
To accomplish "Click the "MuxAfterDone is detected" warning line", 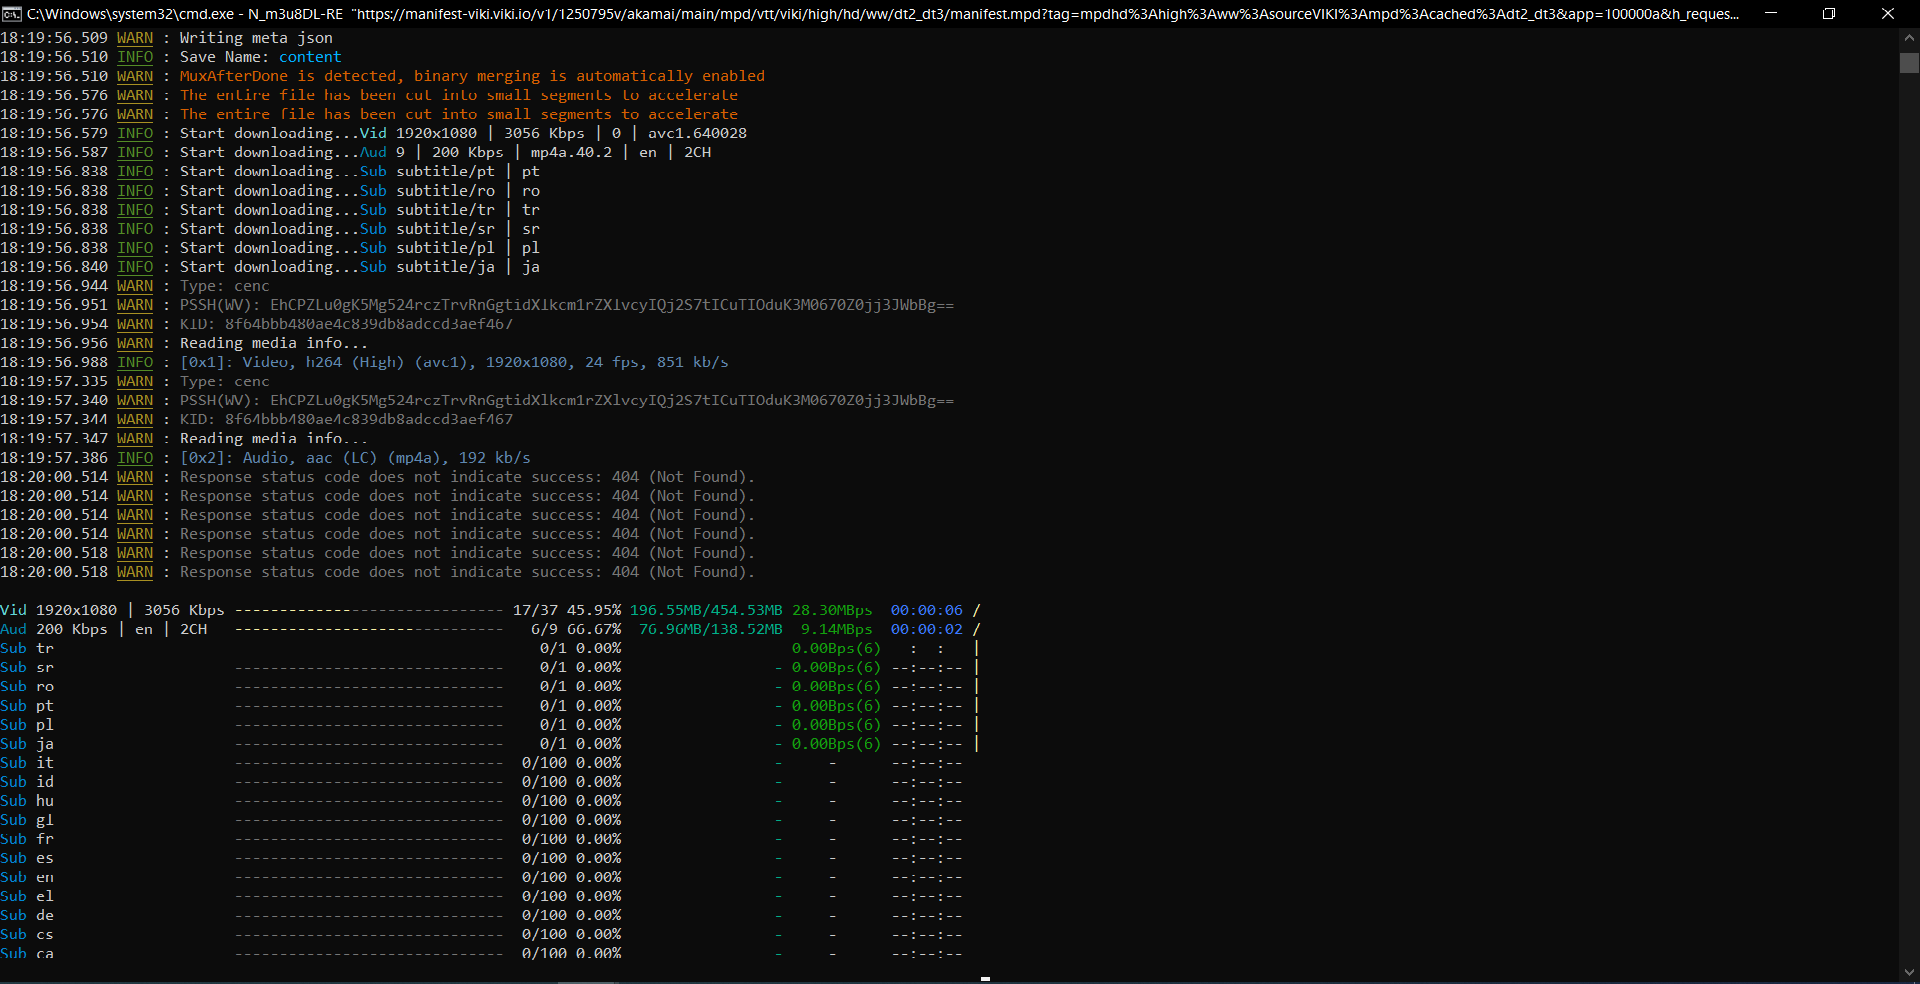I will [x=472, y=76].
